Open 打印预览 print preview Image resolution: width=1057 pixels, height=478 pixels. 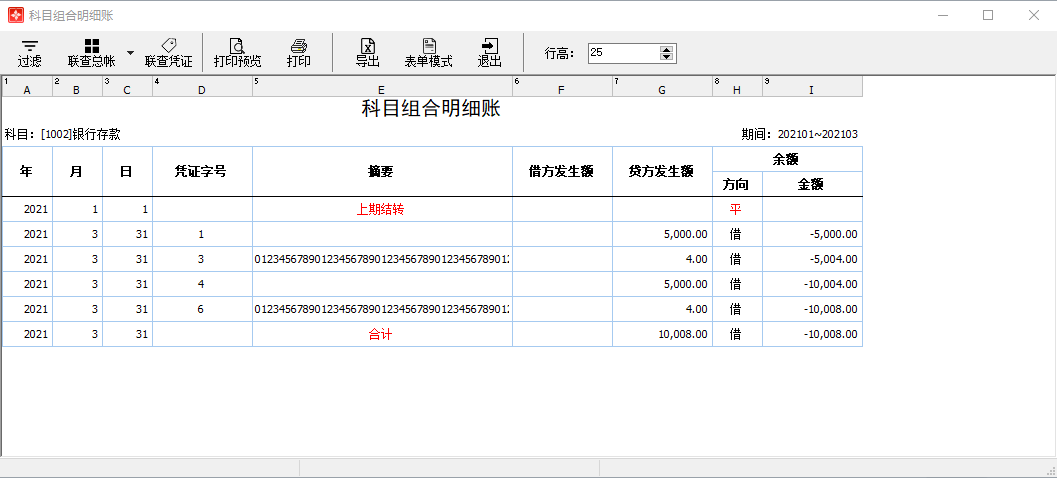click(x=237, y=52)
